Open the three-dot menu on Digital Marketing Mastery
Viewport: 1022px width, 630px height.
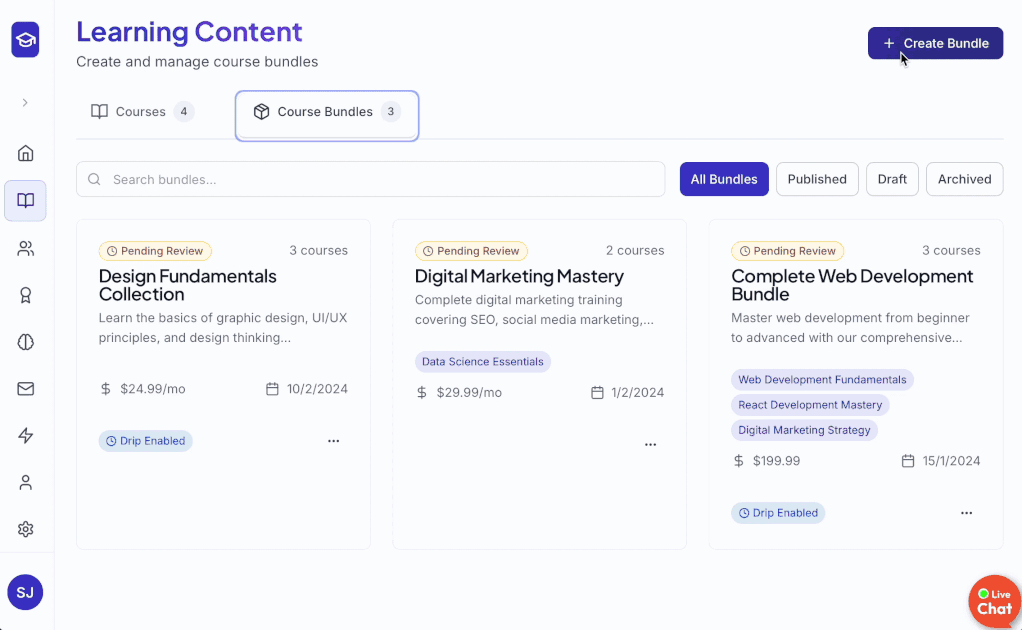tap(650, 444)
